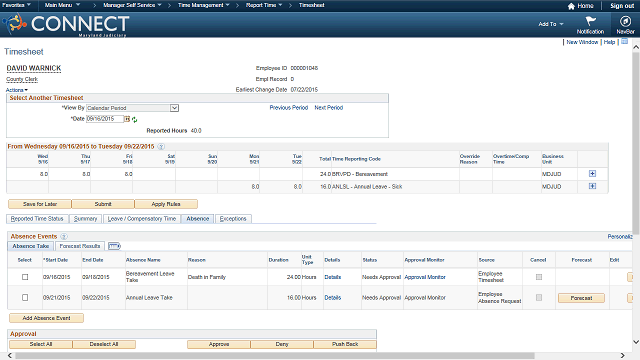Add a row after Annual Leave - Sick row
The height and width of the screenshot is (360, 640).
point(592,186)
